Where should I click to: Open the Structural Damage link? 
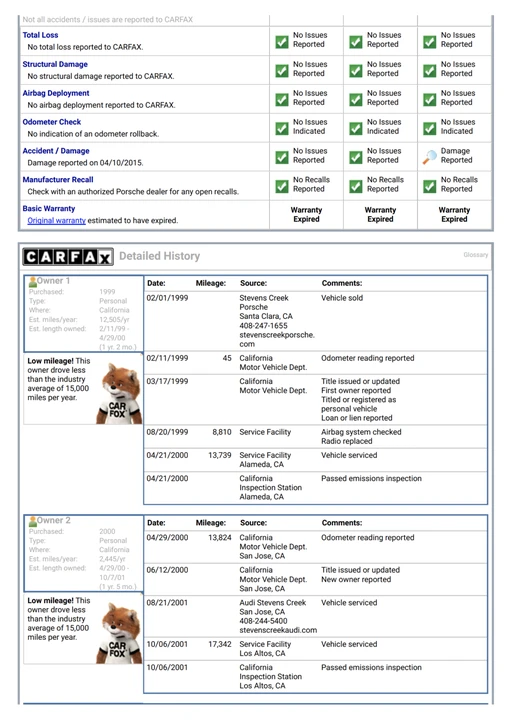point(55,64)
